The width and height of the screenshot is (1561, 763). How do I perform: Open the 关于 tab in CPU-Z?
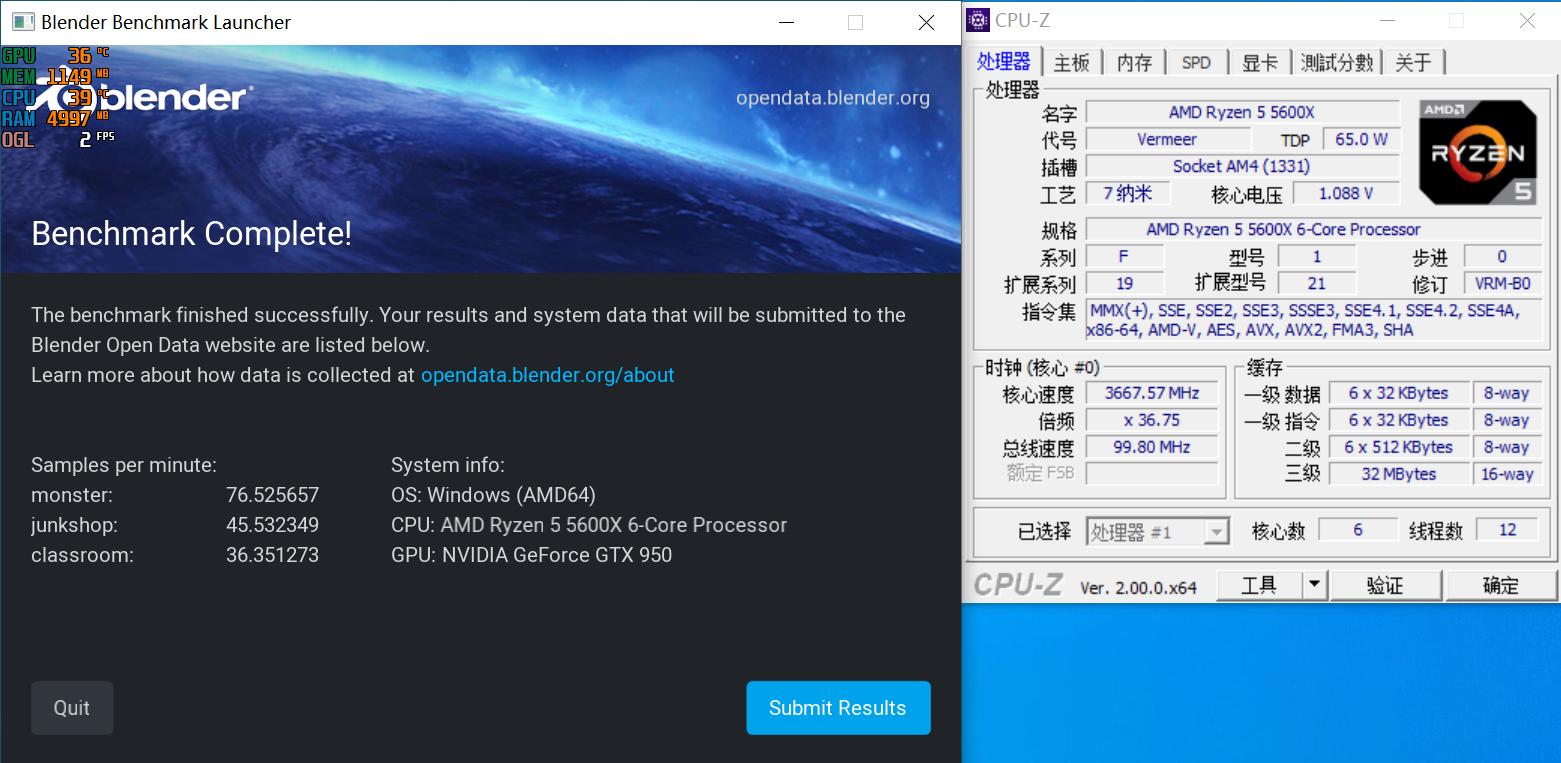click(x=1414, y=61)
